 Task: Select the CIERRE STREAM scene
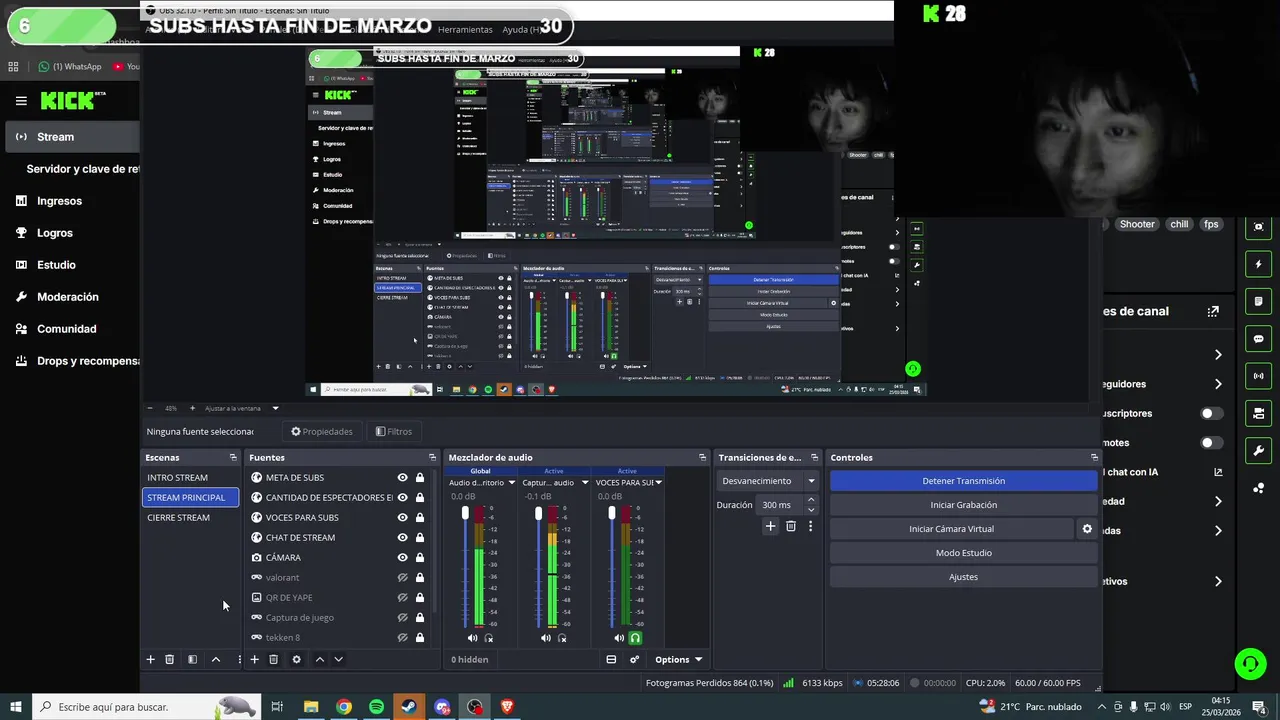[x=190, y=517]
